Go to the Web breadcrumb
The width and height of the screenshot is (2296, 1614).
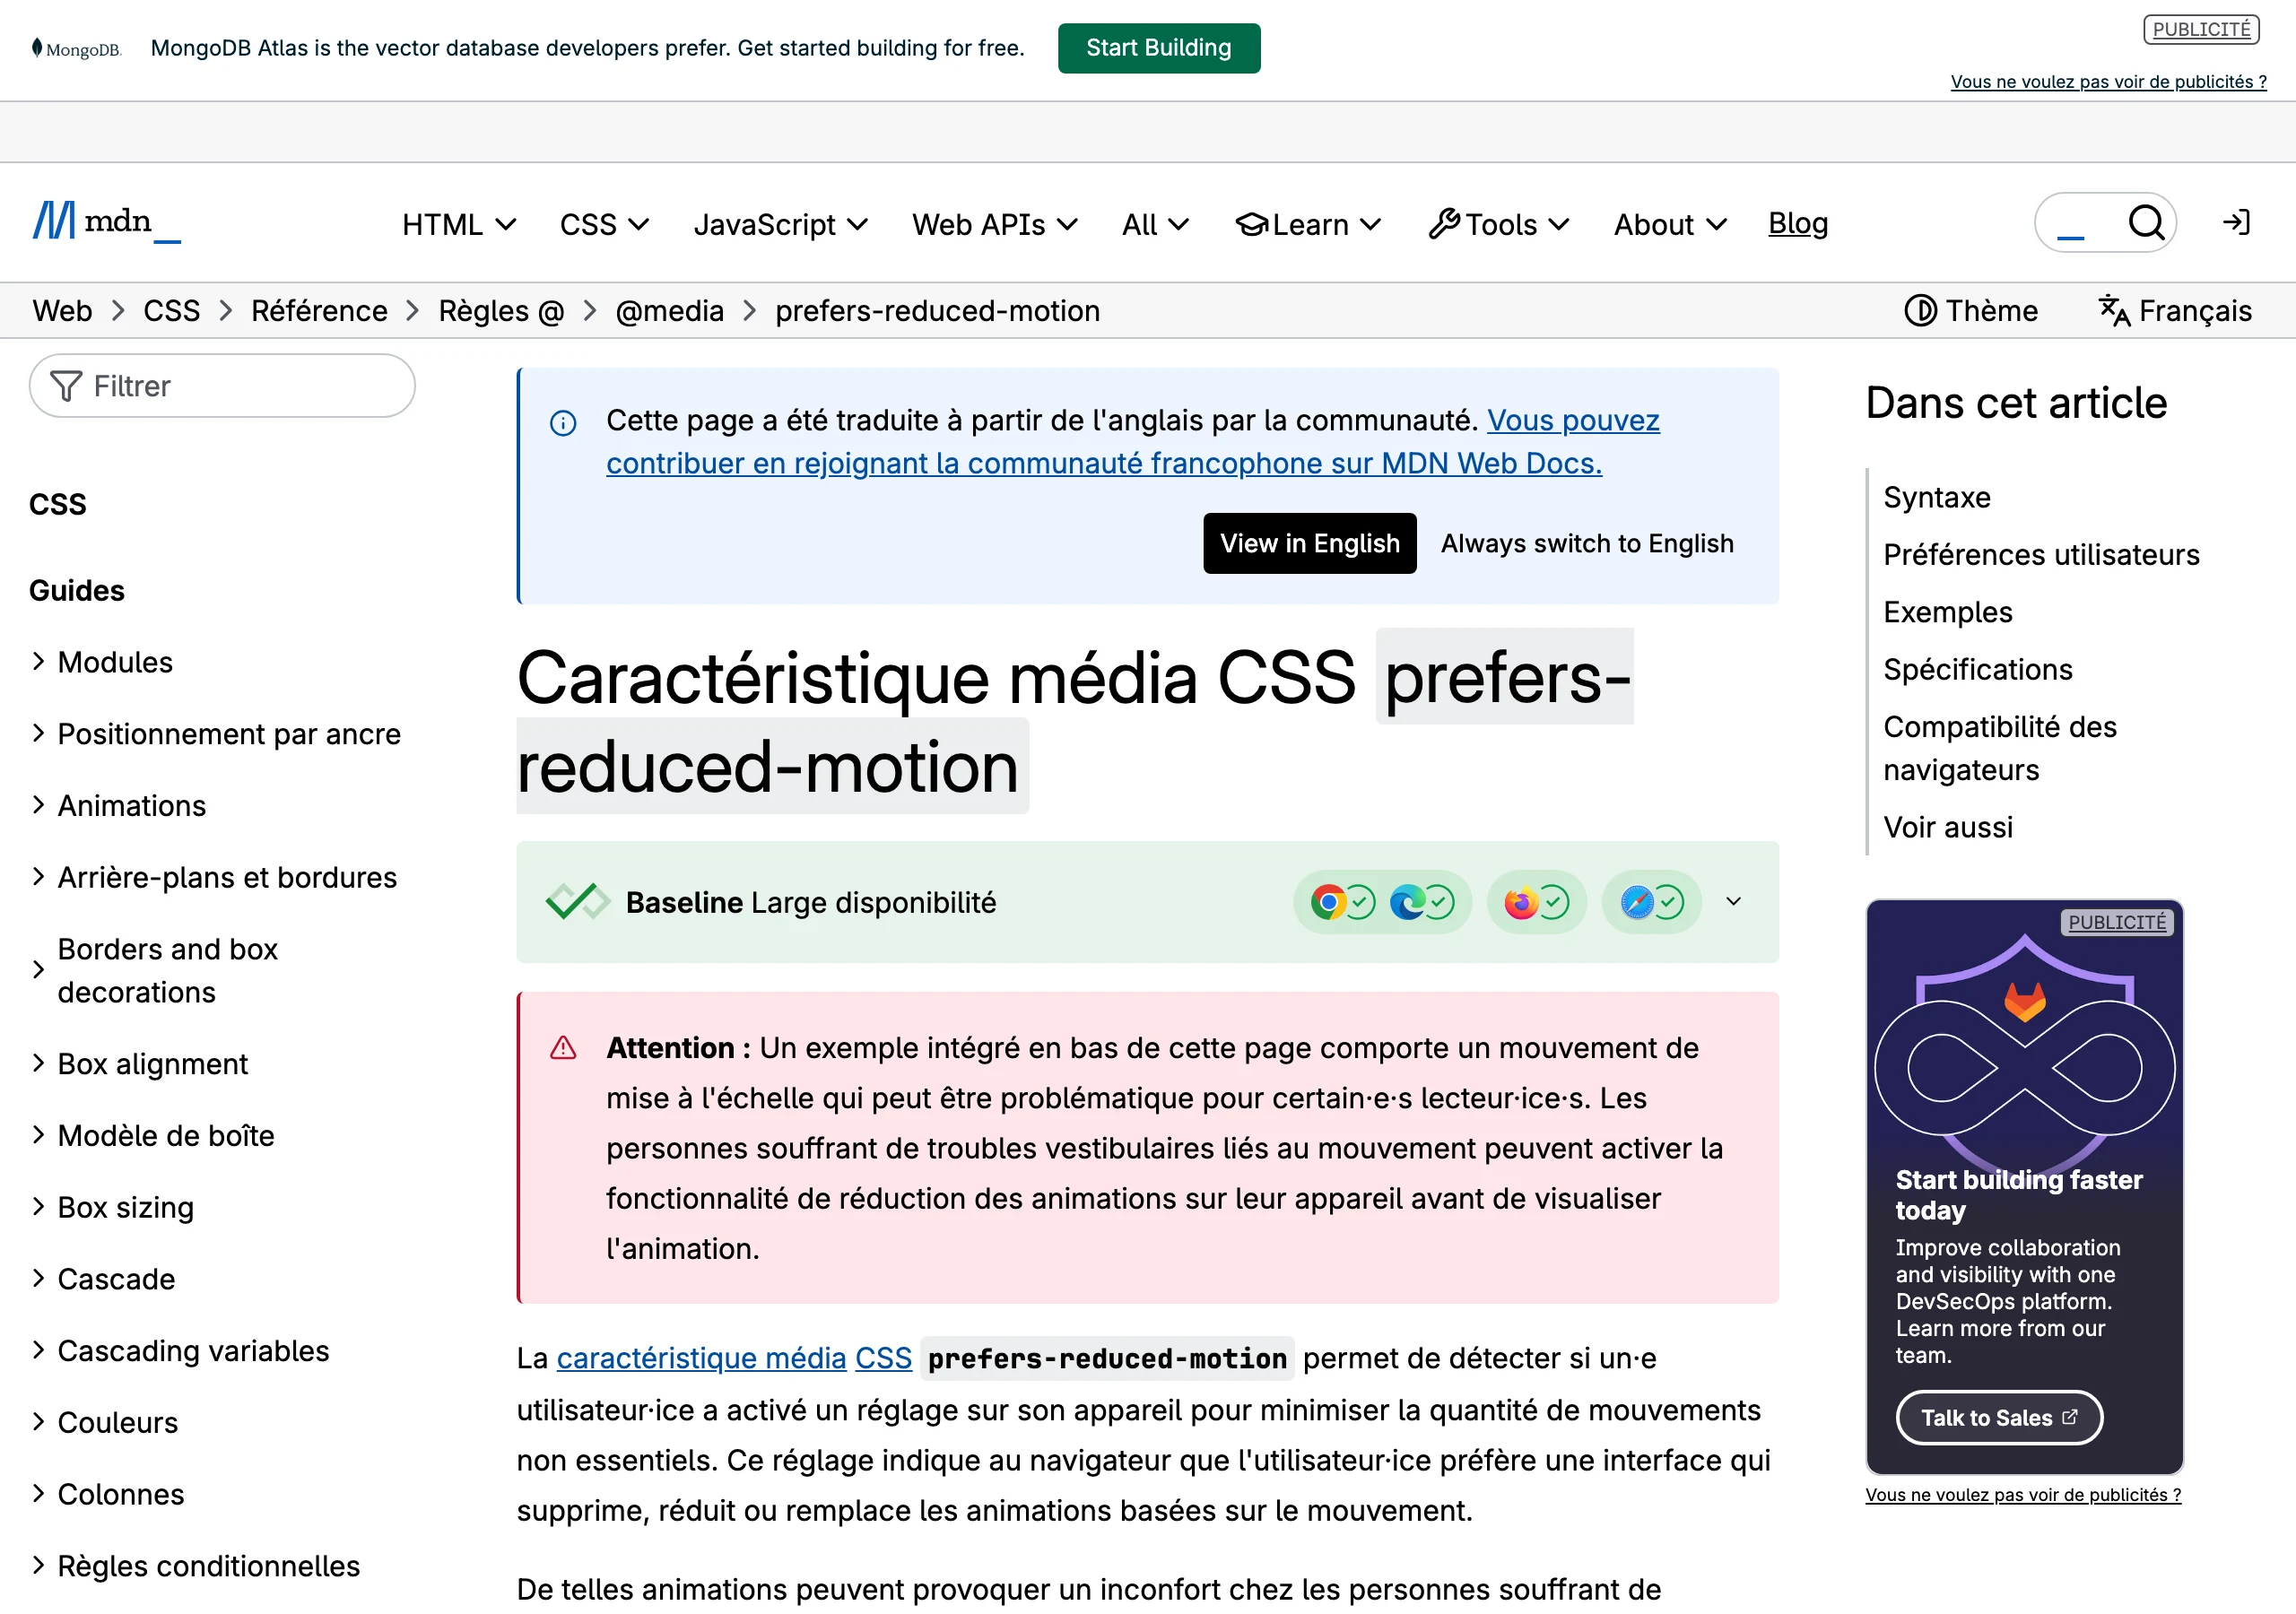62,311
